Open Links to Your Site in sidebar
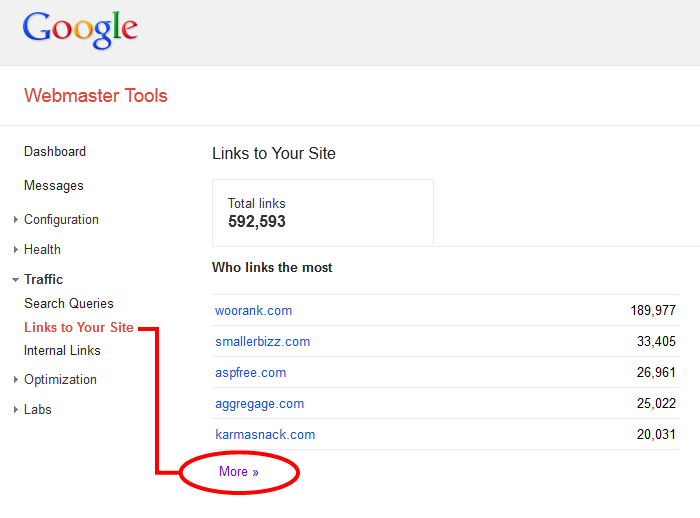700x518 pixels. [79, 327]
